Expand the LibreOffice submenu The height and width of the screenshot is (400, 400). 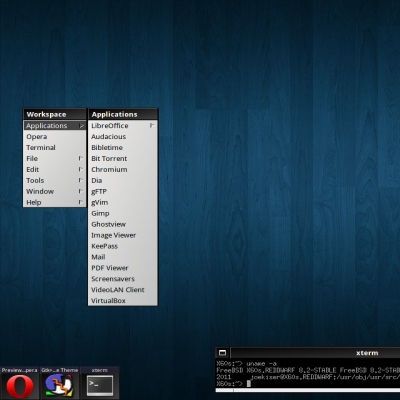[x=123, y=126]
